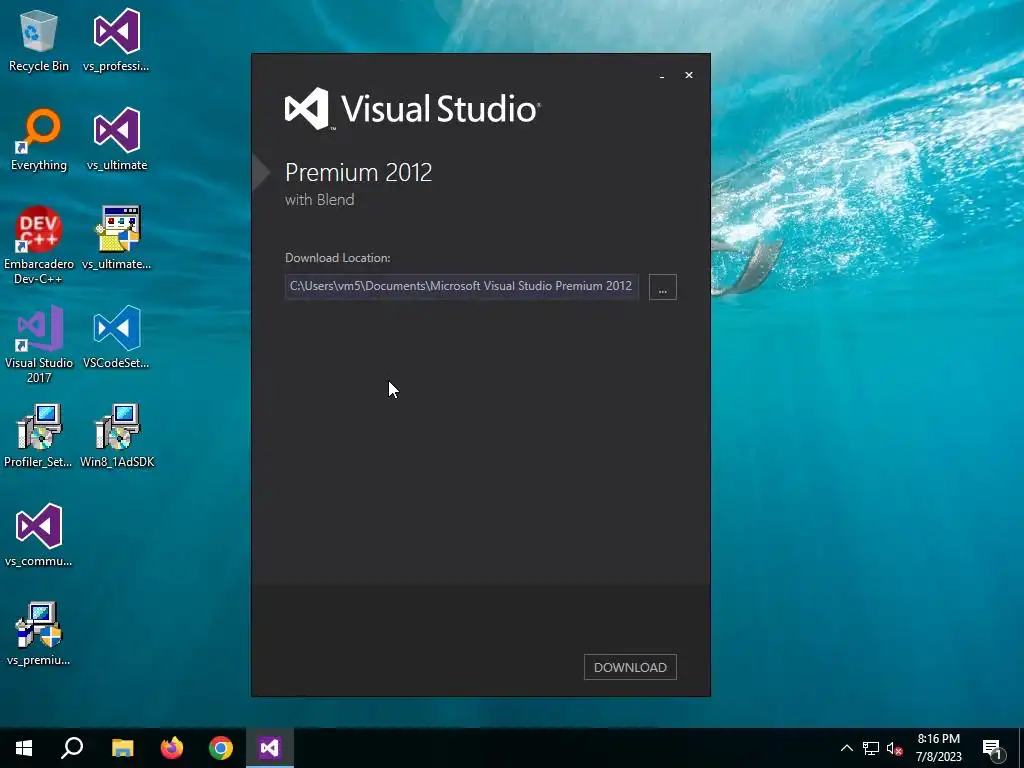
Task: Select the Visual Studio 2017 shortcut
Action: click(x=39, y=344)
